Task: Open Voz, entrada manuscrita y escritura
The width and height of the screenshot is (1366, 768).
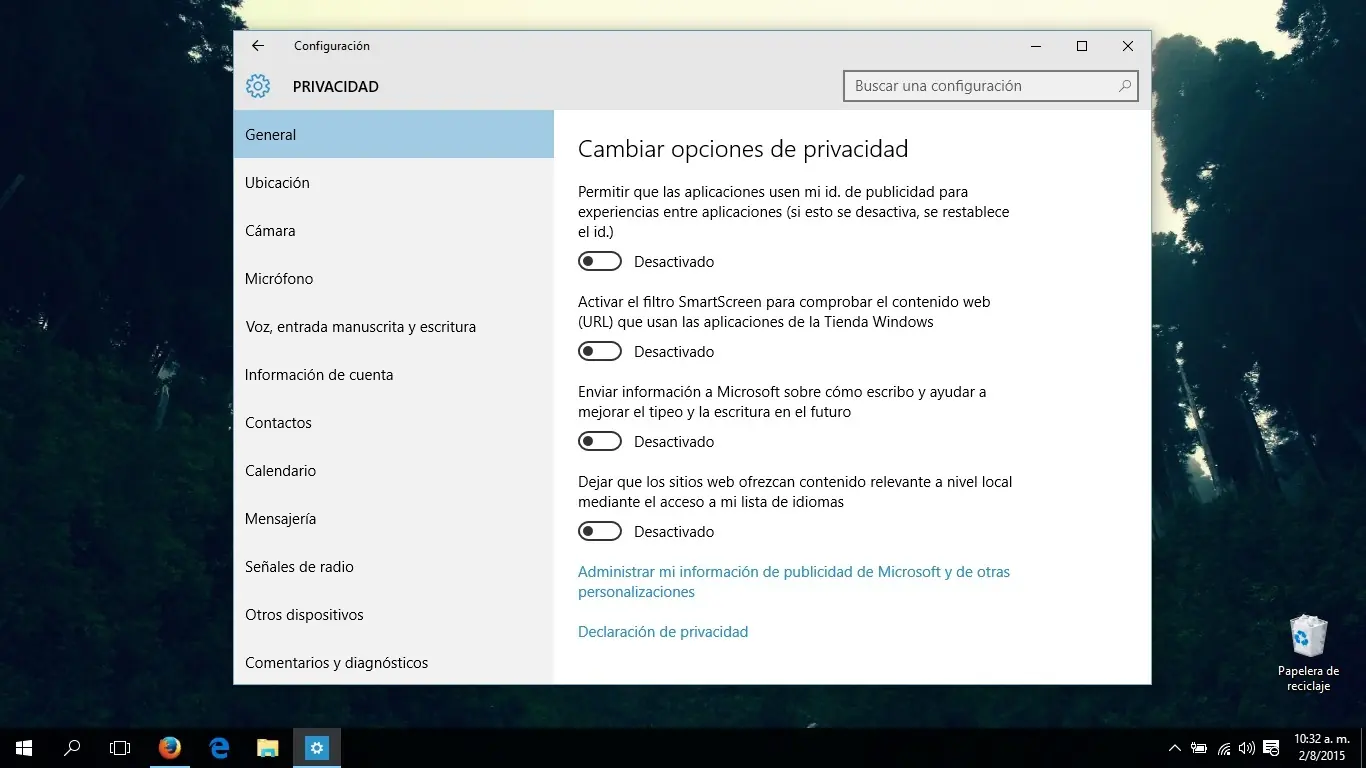Action: (393, 326)
